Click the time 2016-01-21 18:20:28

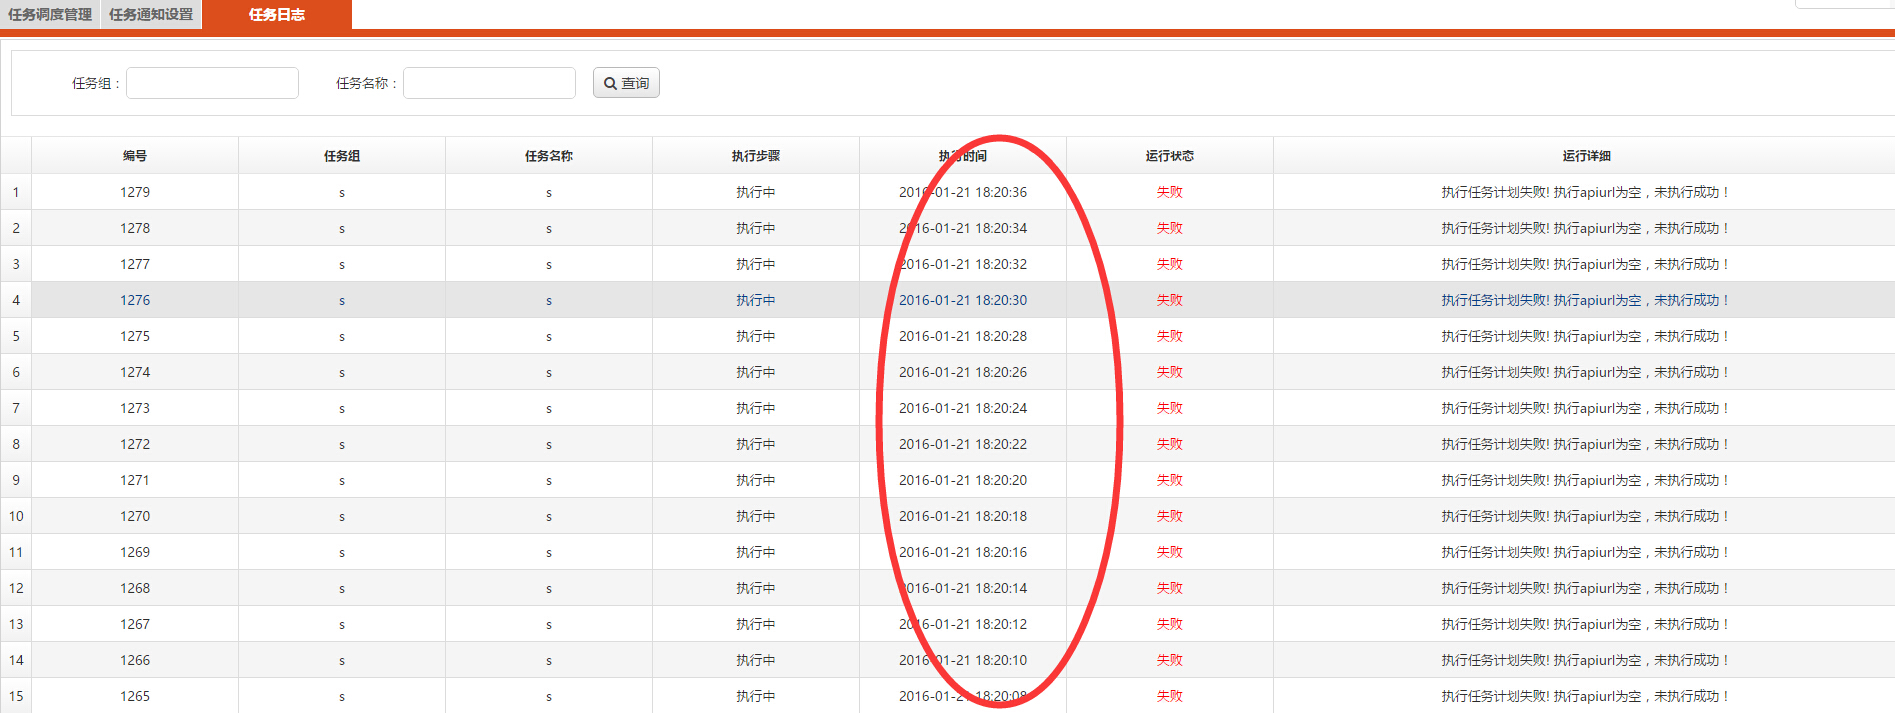963,336
